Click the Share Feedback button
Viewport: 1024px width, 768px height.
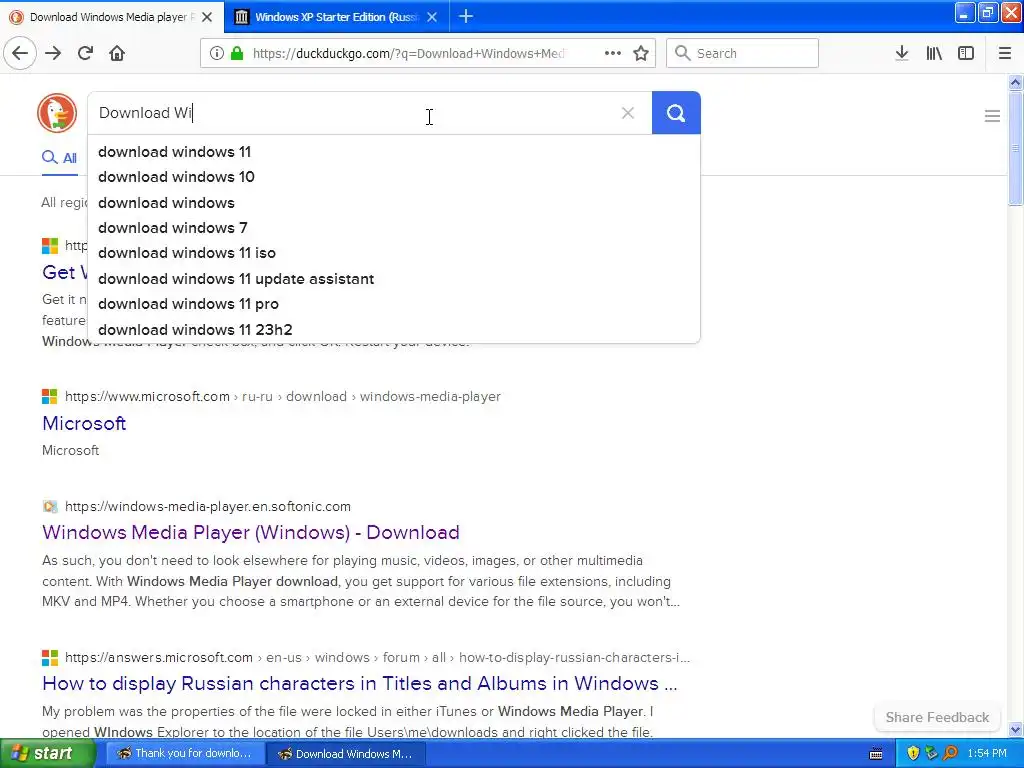click(x=937, y=717)
